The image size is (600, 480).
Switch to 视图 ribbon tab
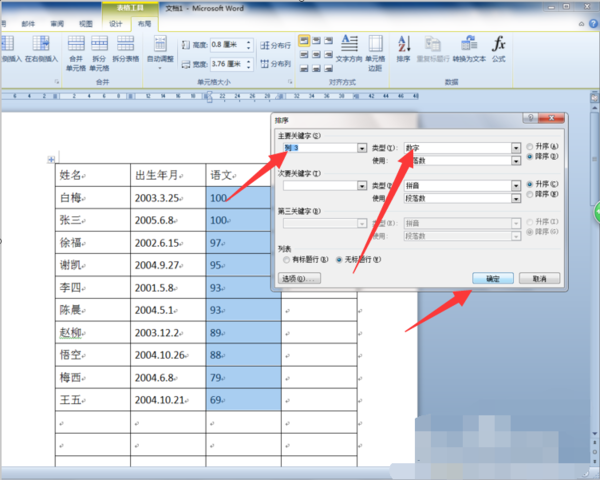[86, 24]
